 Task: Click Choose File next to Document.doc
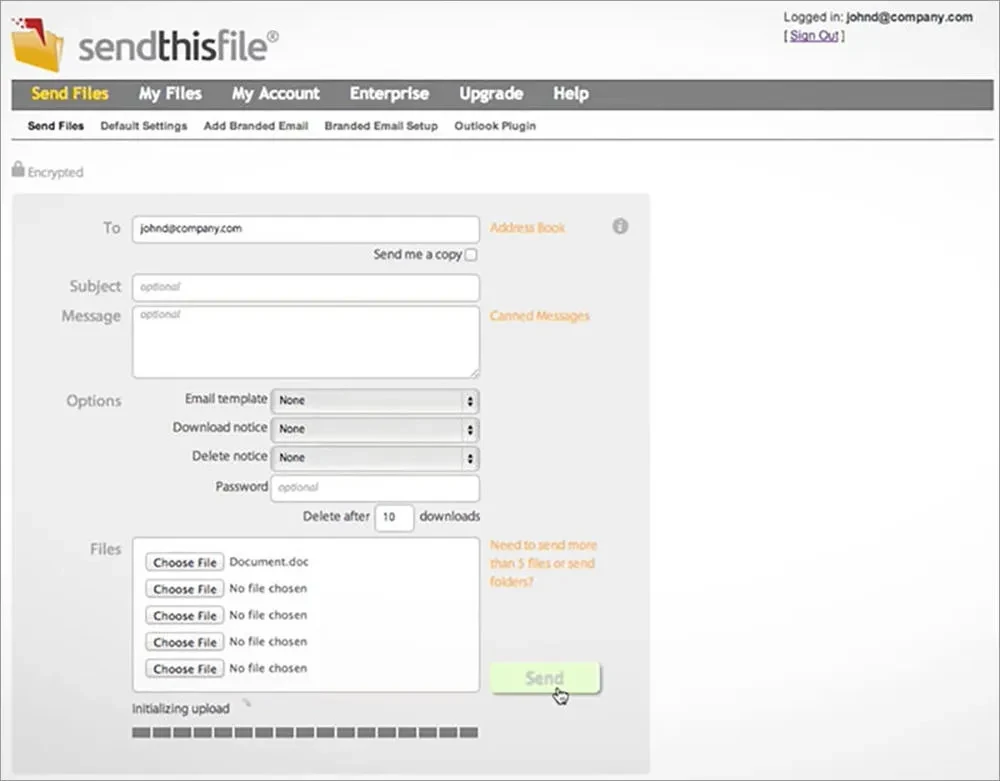[185, 563]
